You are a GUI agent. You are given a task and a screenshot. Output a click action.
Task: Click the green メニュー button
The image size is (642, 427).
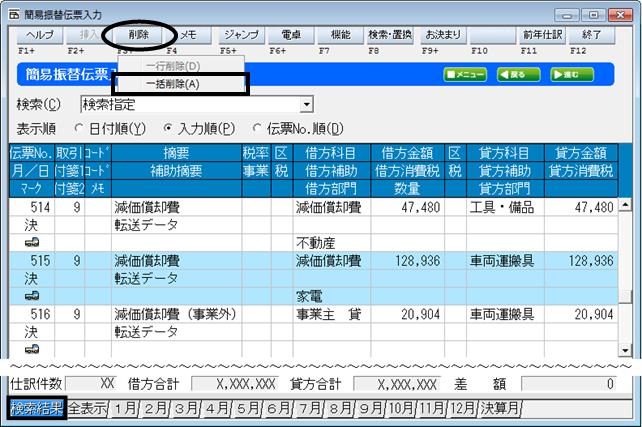pyautogui.click(x=465, y=75)
